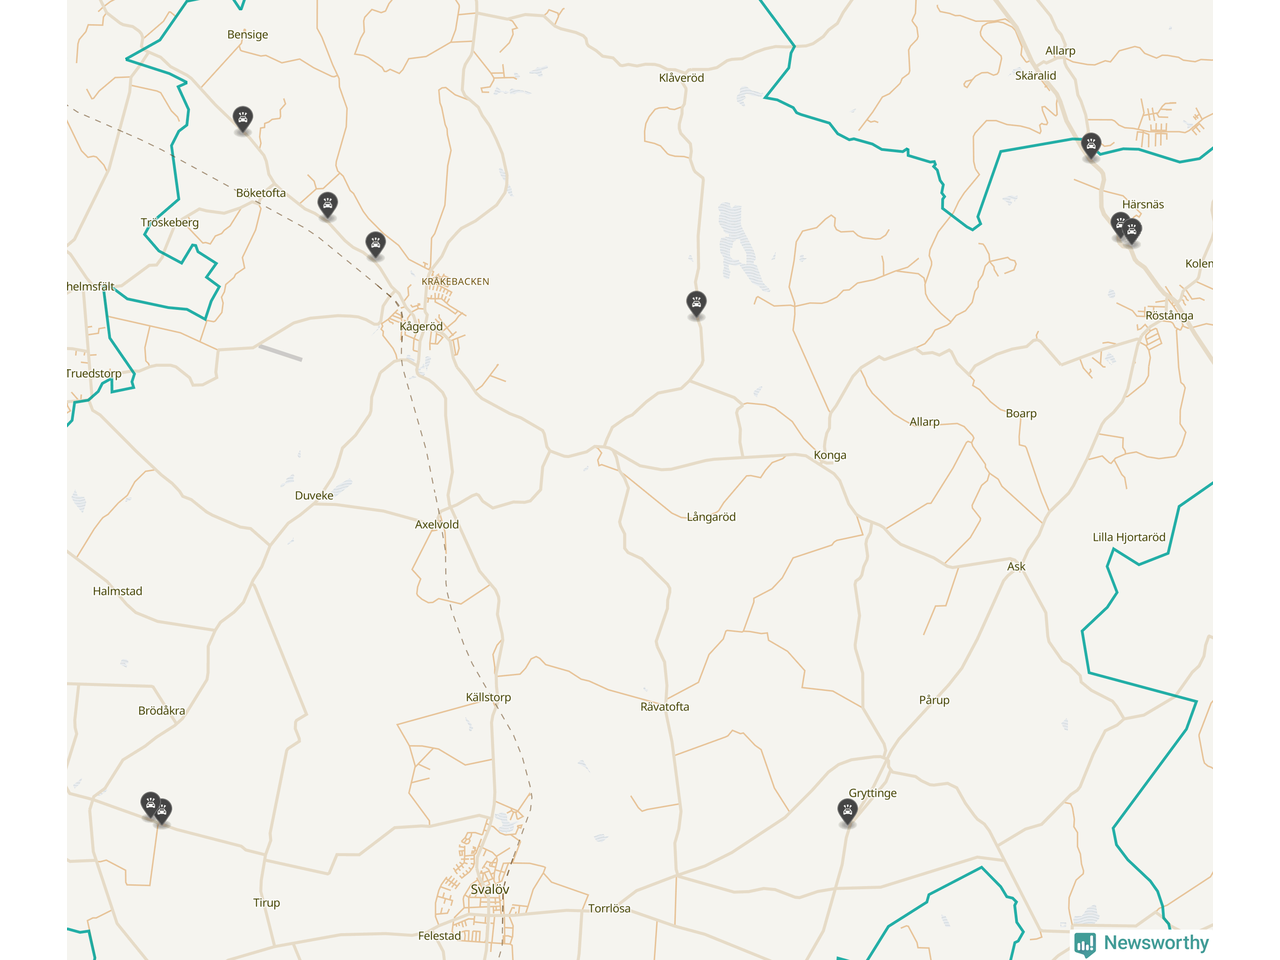
Task: Click the Lilla Hjortaröd label
Action: [x=1129, y=538]
